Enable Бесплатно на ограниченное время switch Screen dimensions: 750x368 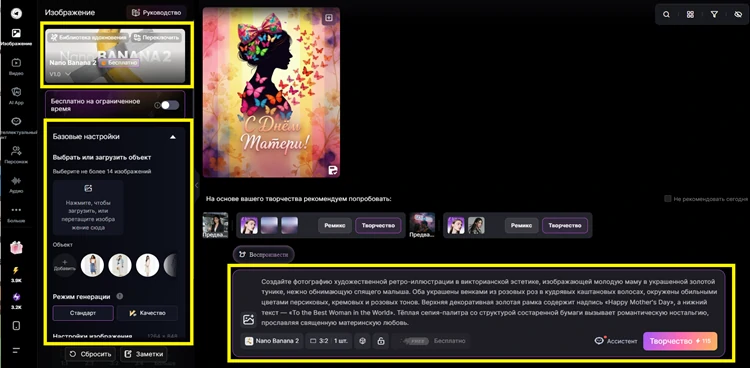point(170,105)
